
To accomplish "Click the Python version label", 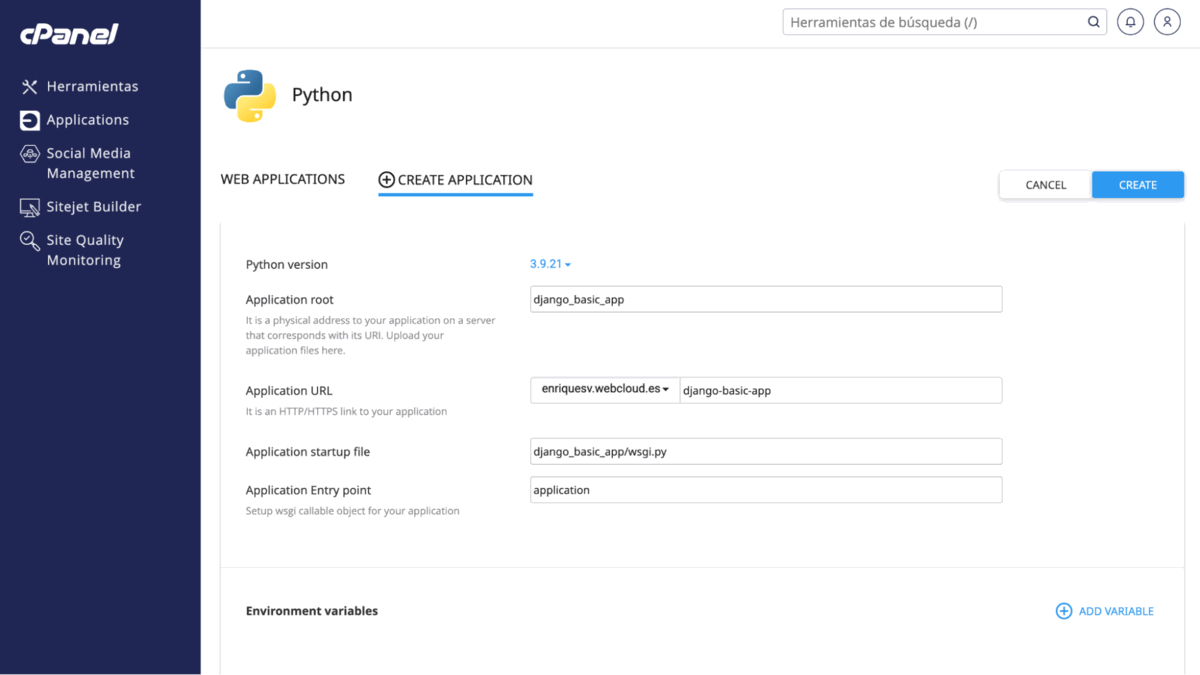I will [x=287, y=265].
